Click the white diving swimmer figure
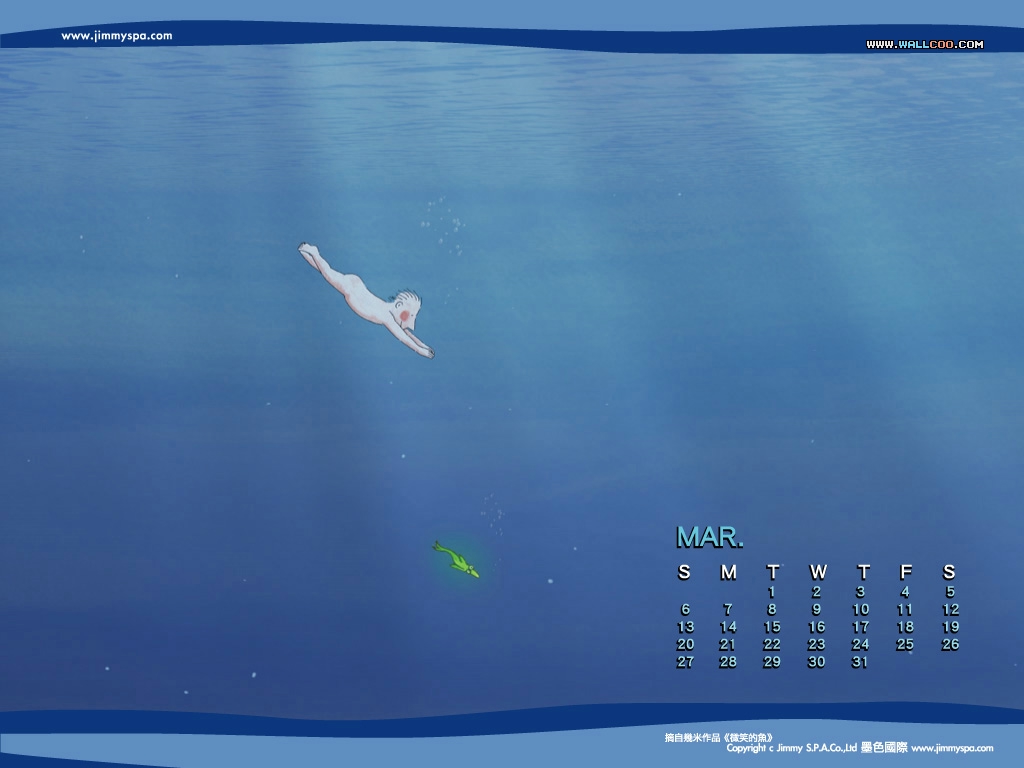1024x768 pixels. pos(370,300)
